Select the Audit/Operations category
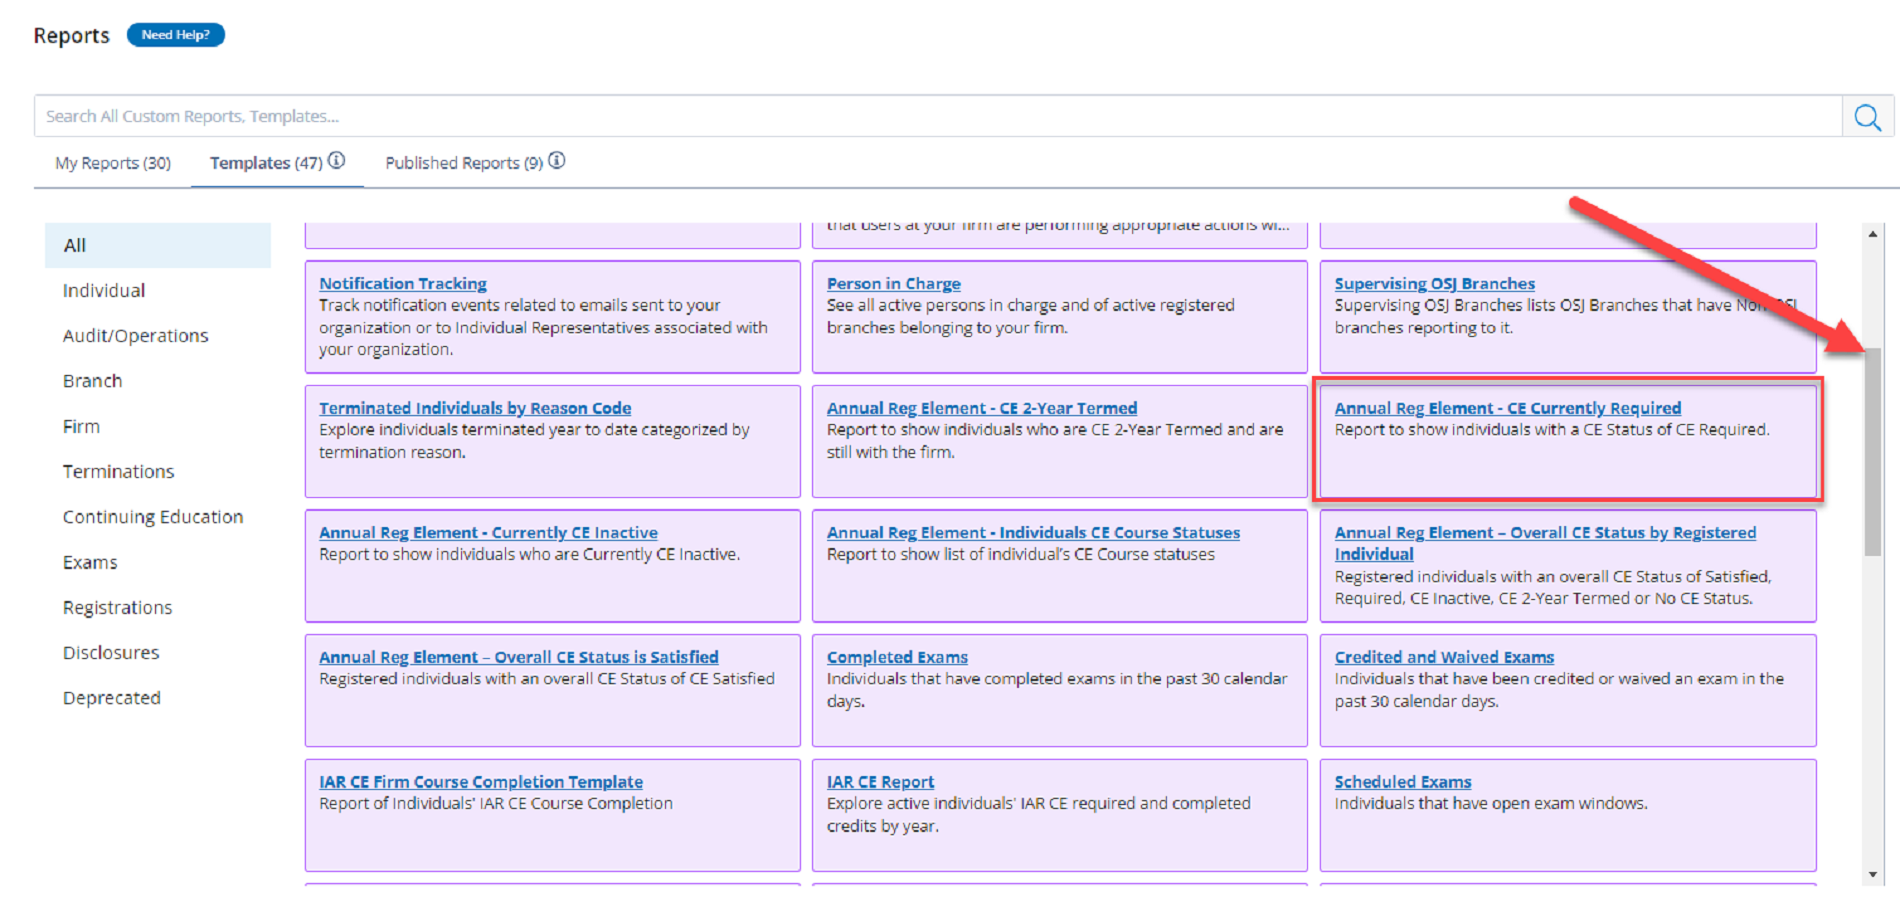This screenshot has height=902, width=1900. [136, 336]
